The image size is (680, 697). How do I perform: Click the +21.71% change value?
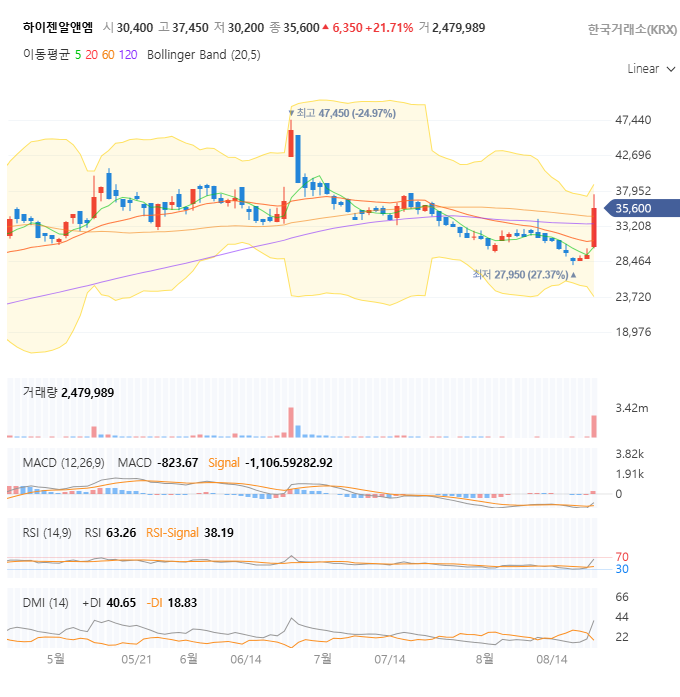(389, 28)
